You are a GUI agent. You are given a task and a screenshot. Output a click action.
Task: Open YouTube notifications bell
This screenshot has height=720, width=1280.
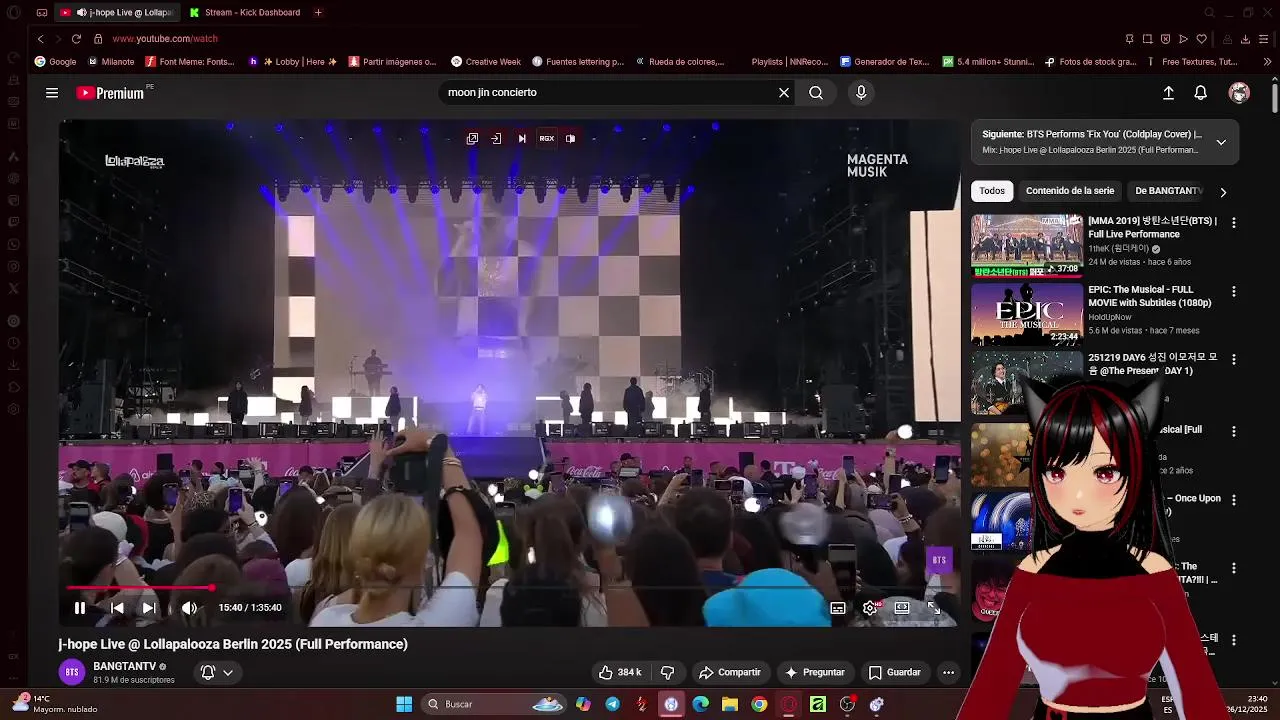(x=1200, y=93)
